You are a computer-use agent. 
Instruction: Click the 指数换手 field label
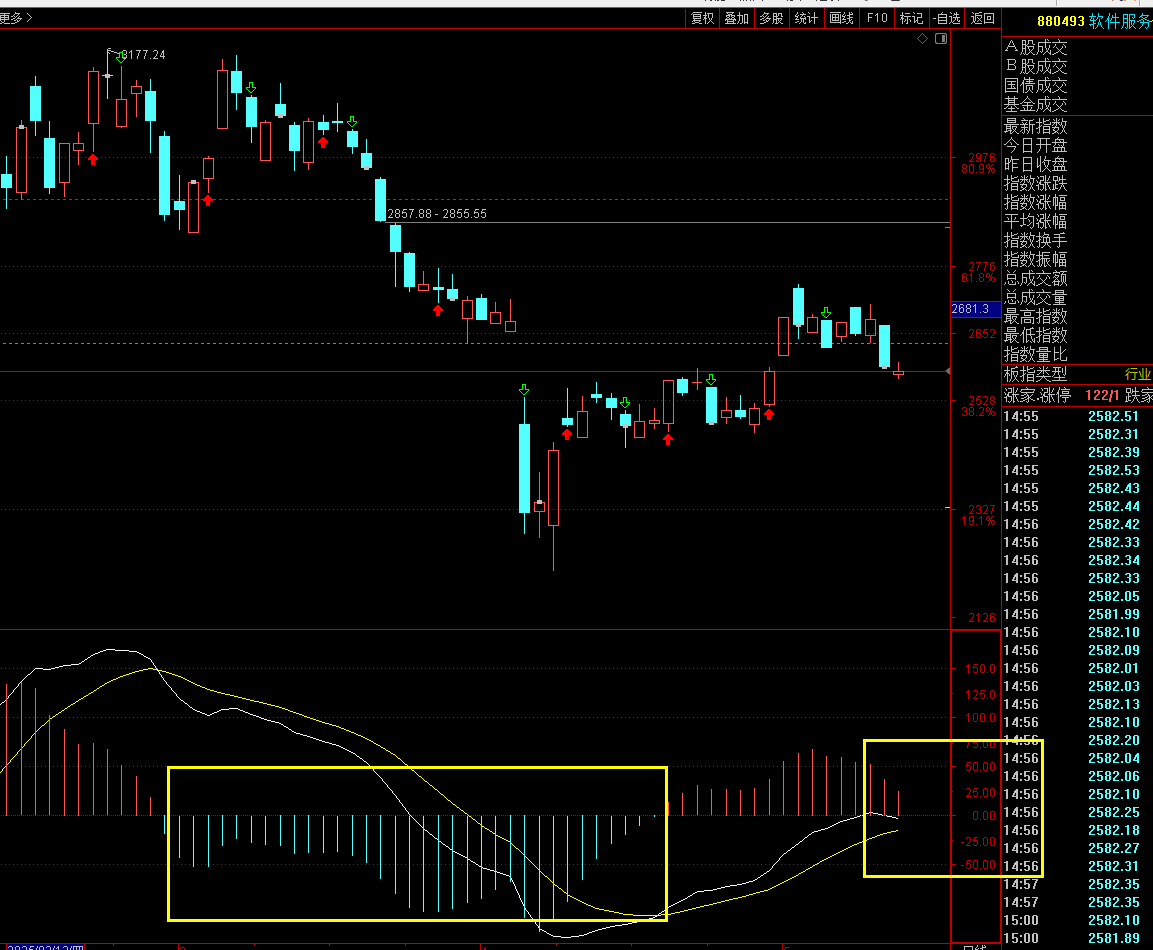1035,240
